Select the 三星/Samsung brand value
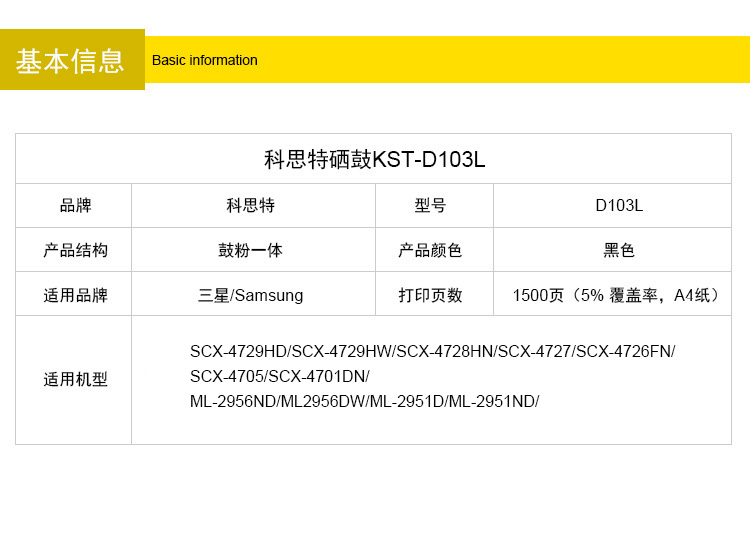Image resolution: width=750 pixels, height=533 pixels. [x=251, y=295]
